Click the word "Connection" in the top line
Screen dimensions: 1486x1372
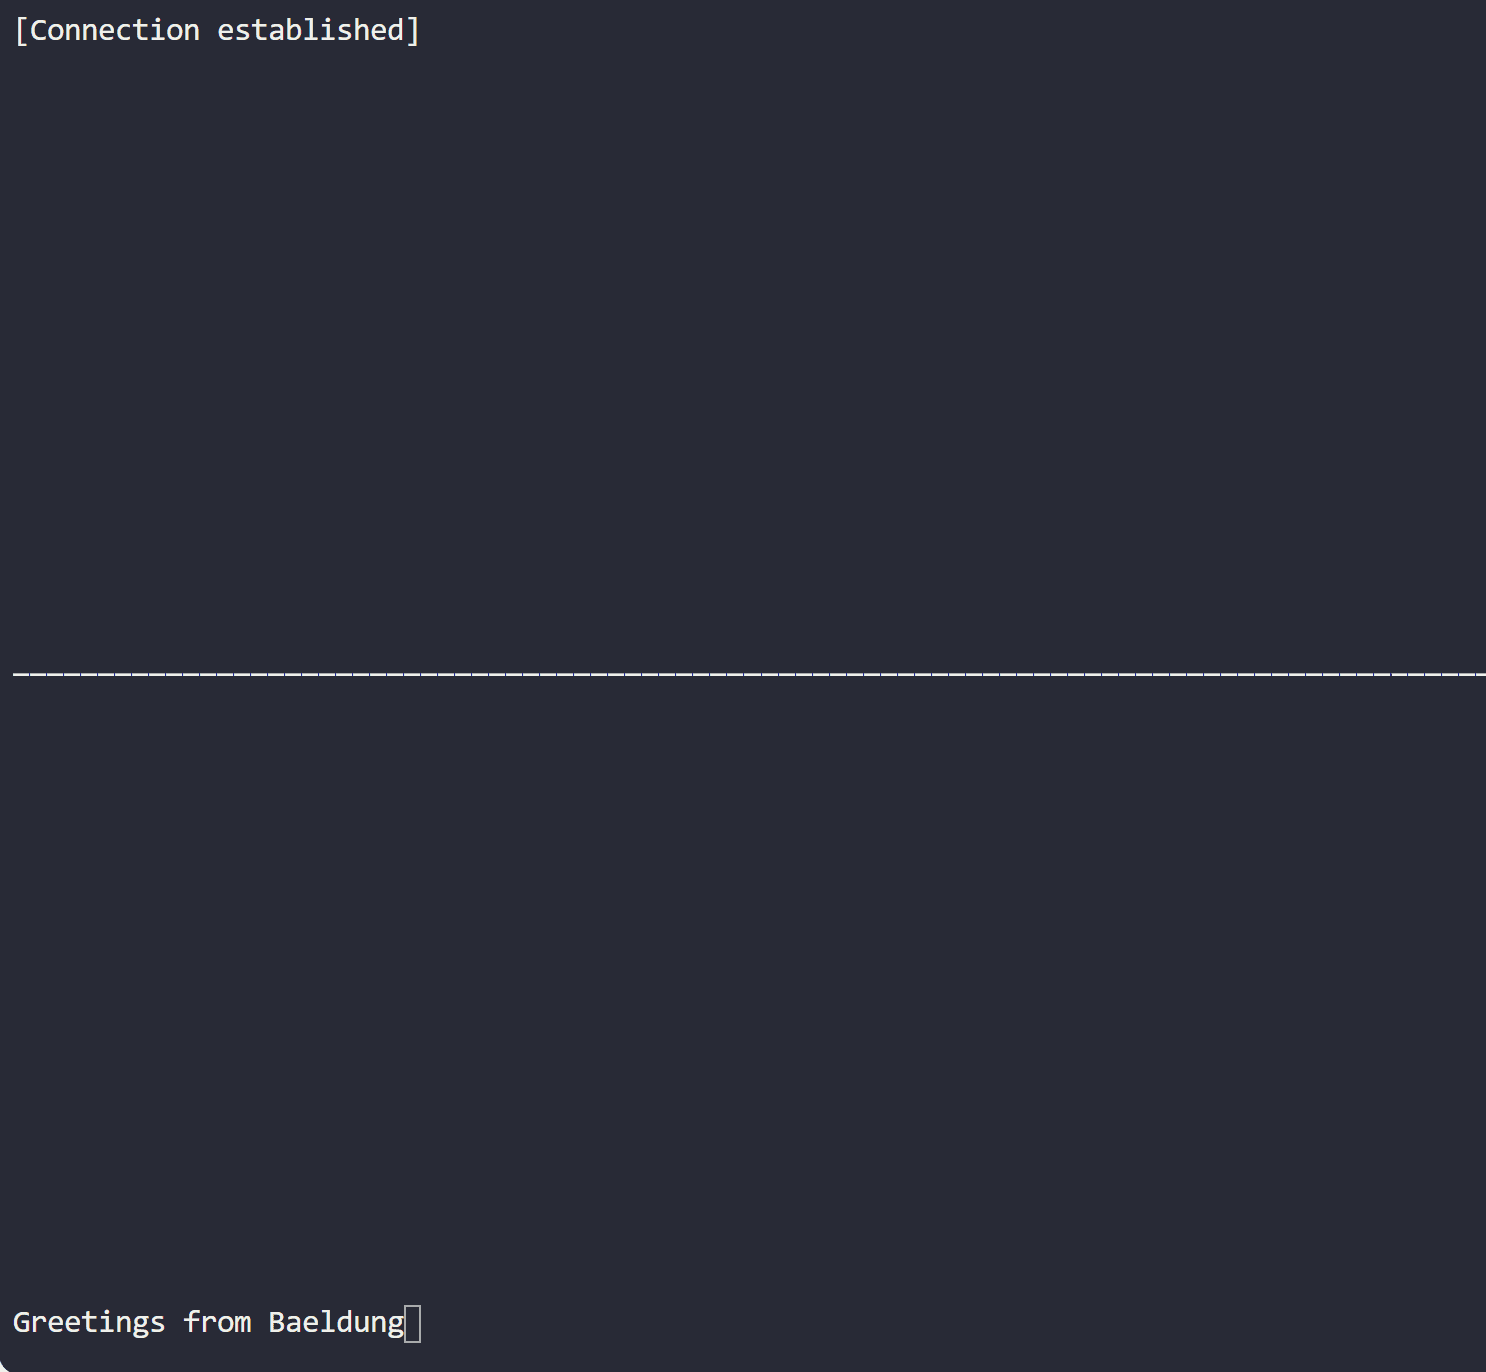point(115,30)
